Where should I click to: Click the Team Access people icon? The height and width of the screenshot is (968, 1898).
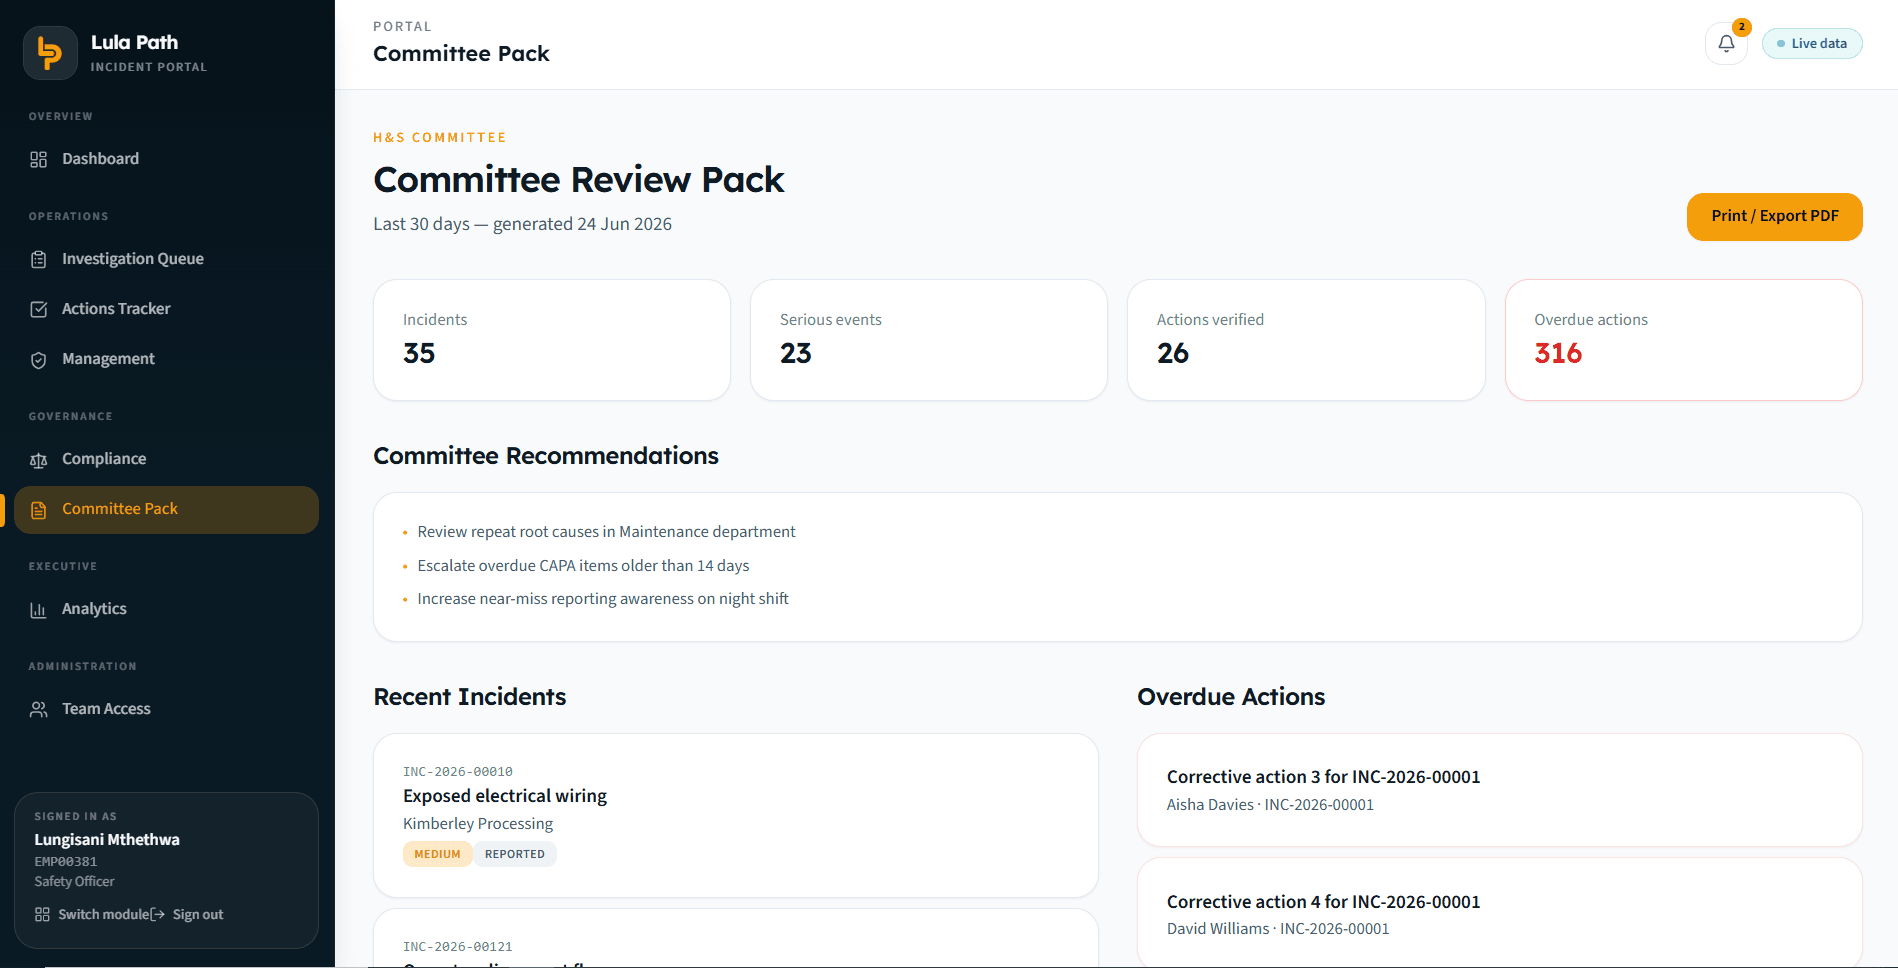[x=39, y=709]
